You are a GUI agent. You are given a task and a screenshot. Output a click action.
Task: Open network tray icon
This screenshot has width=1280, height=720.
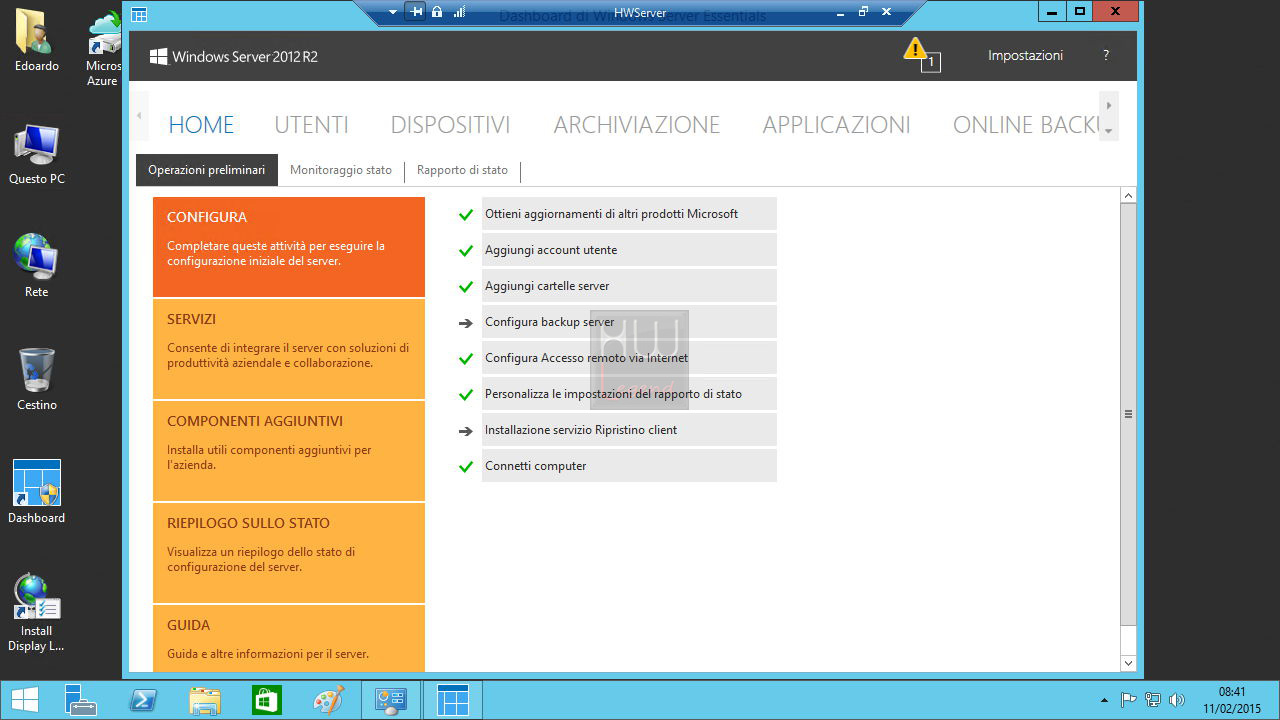1153,700
